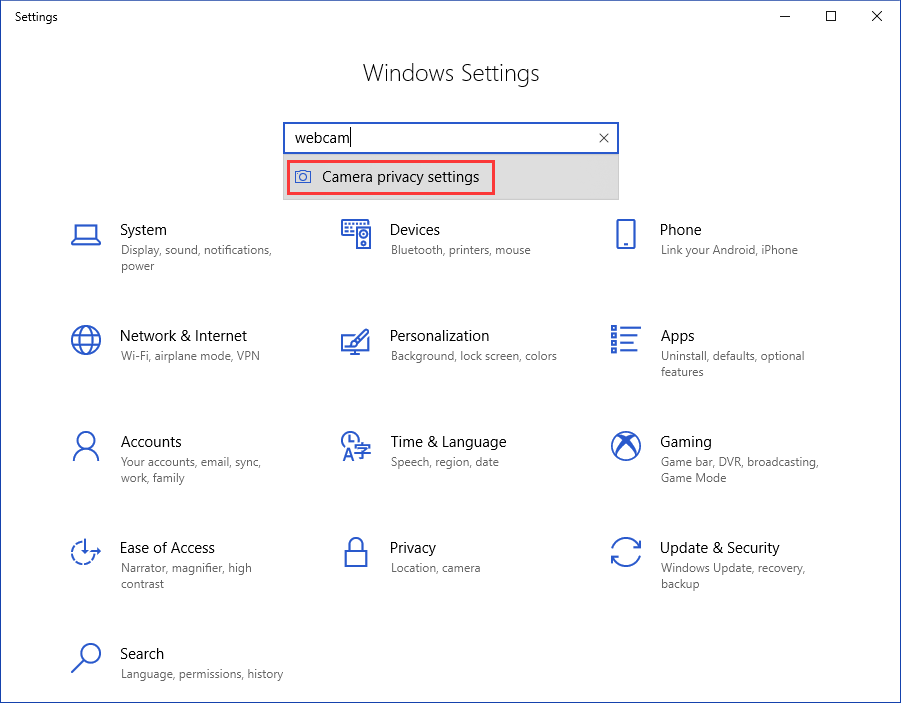Maximize the Settings window
Image resolution: width=901 pixels, height=703 pixels.
(x=831, y=16)
